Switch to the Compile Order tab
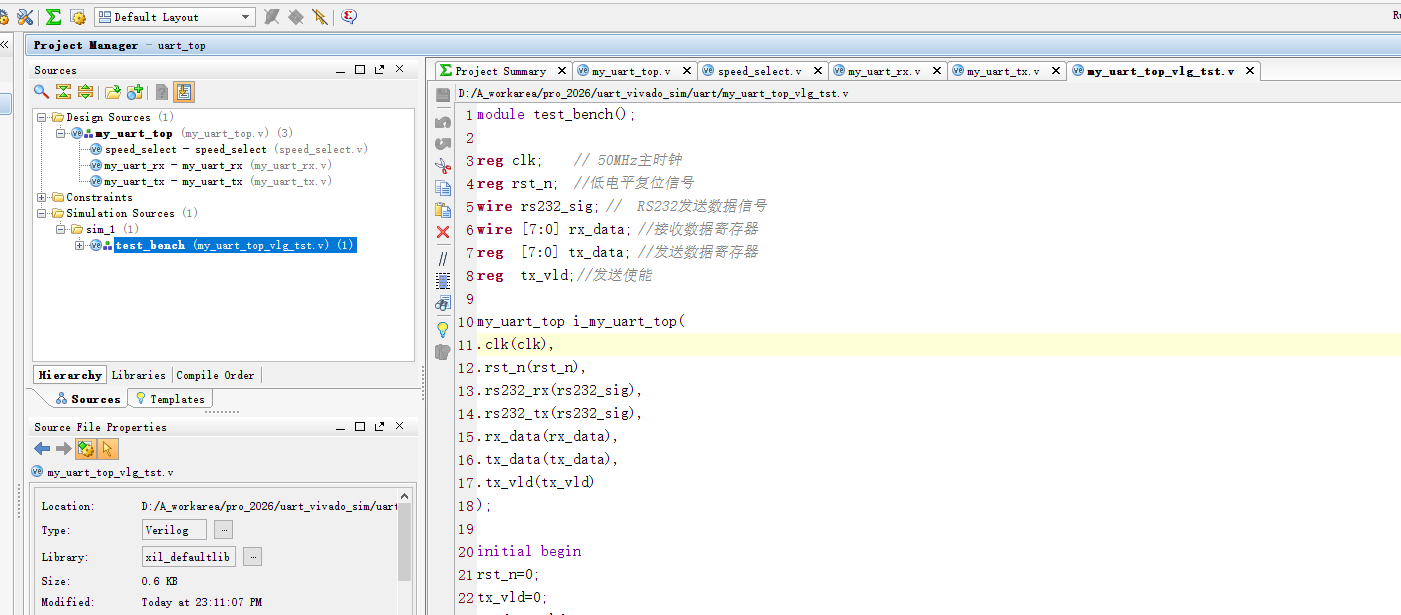The height and width of the screenshot is (615, 1401). tap(215, 375)
